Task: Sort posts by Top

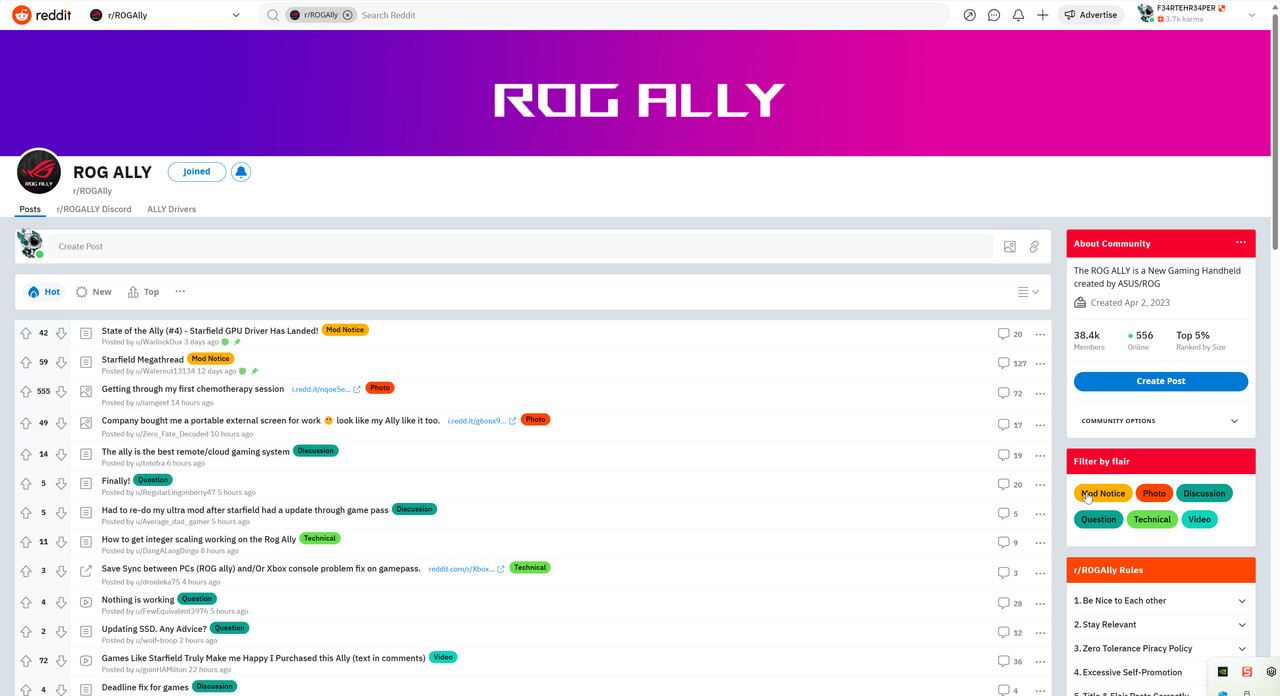Action: [143, 292]
